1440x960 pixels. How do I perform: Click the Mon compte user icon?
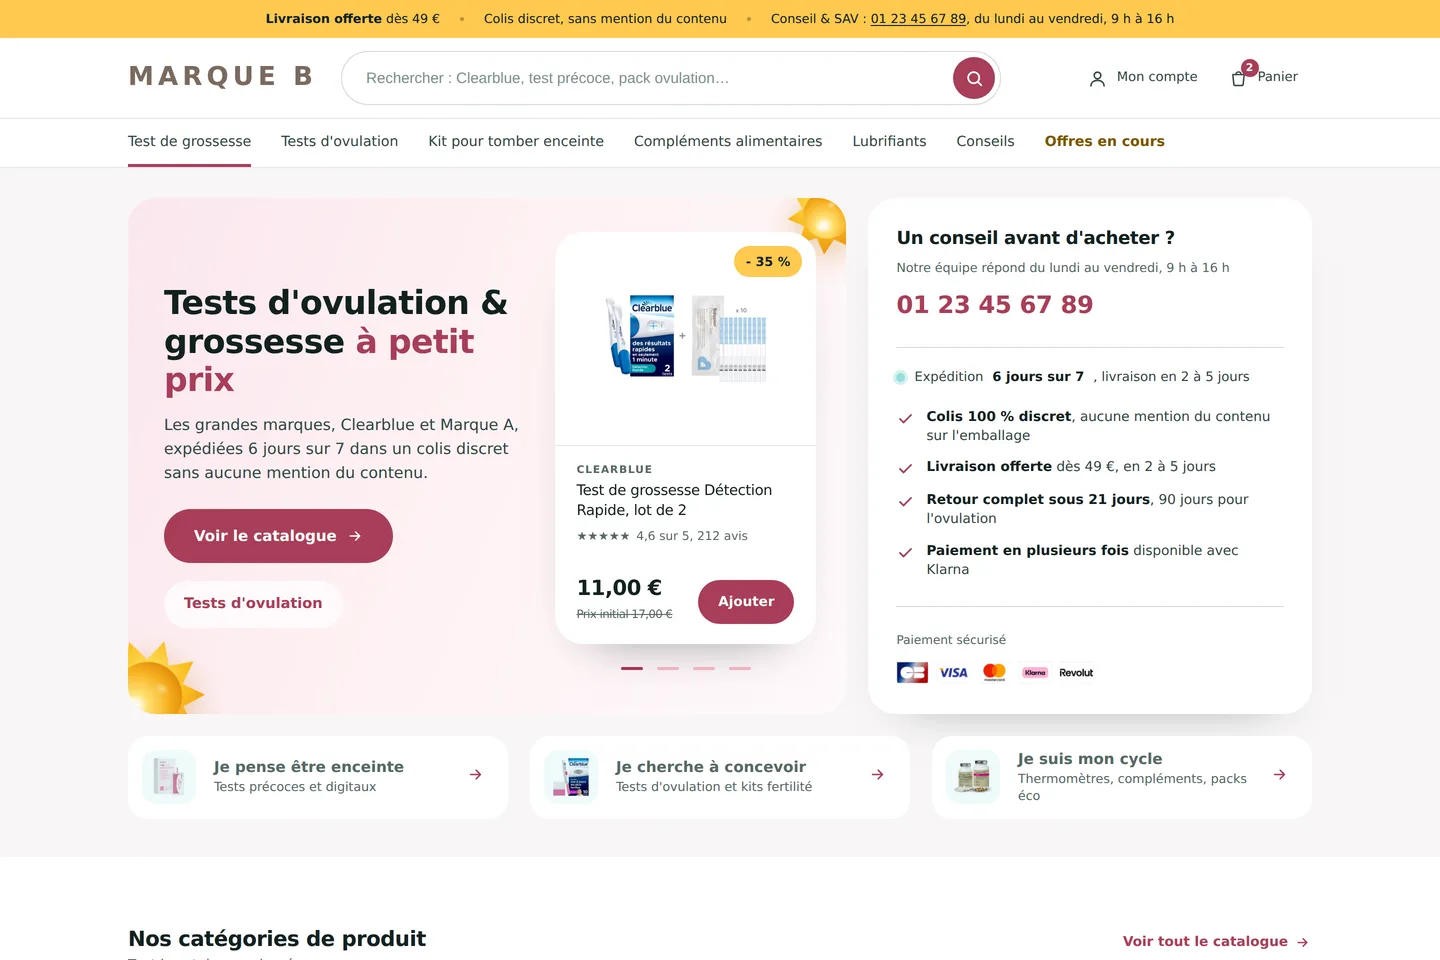pos(1097,78)
